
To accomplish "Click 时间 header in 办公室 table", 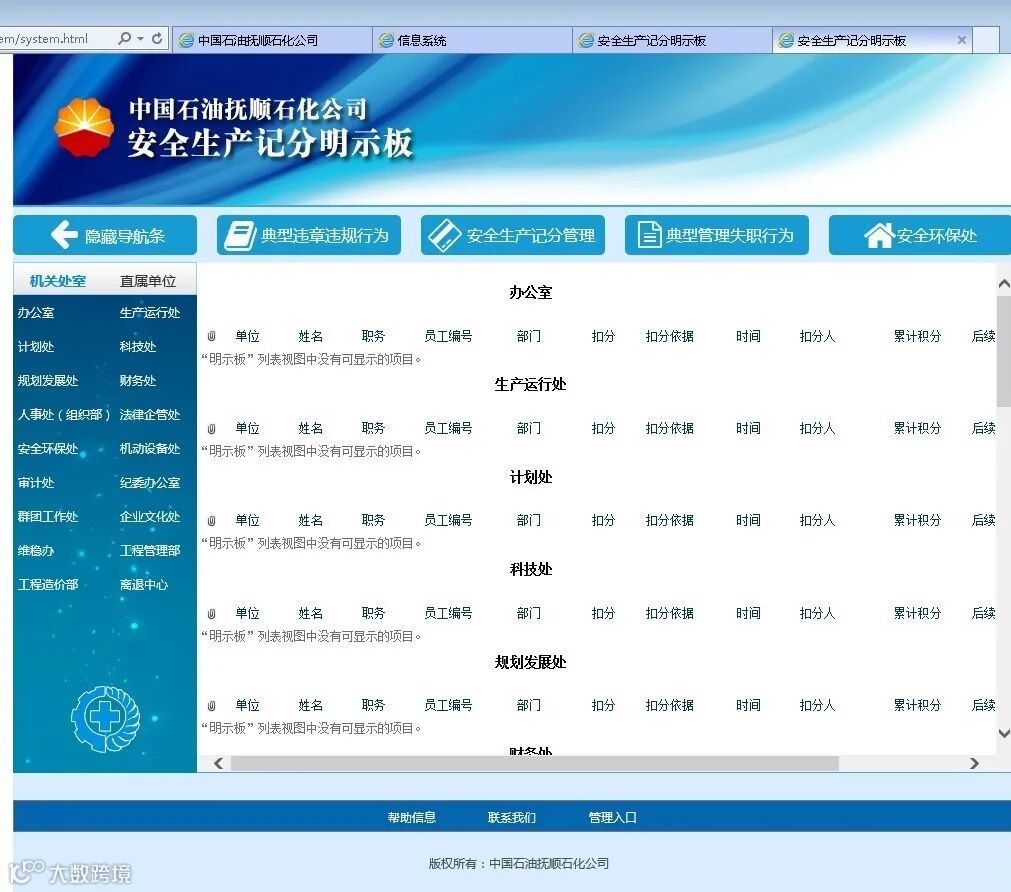I will click(749, 336).
